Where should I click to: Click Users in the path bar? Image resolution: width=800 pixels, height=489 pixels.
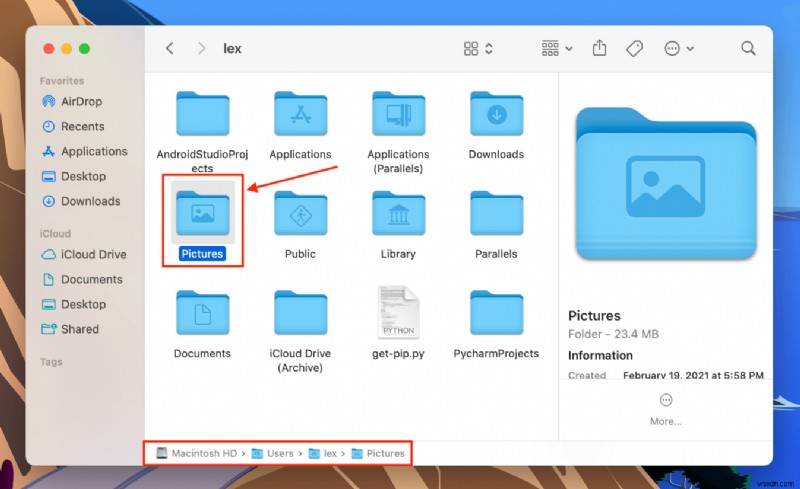[273, 453]
